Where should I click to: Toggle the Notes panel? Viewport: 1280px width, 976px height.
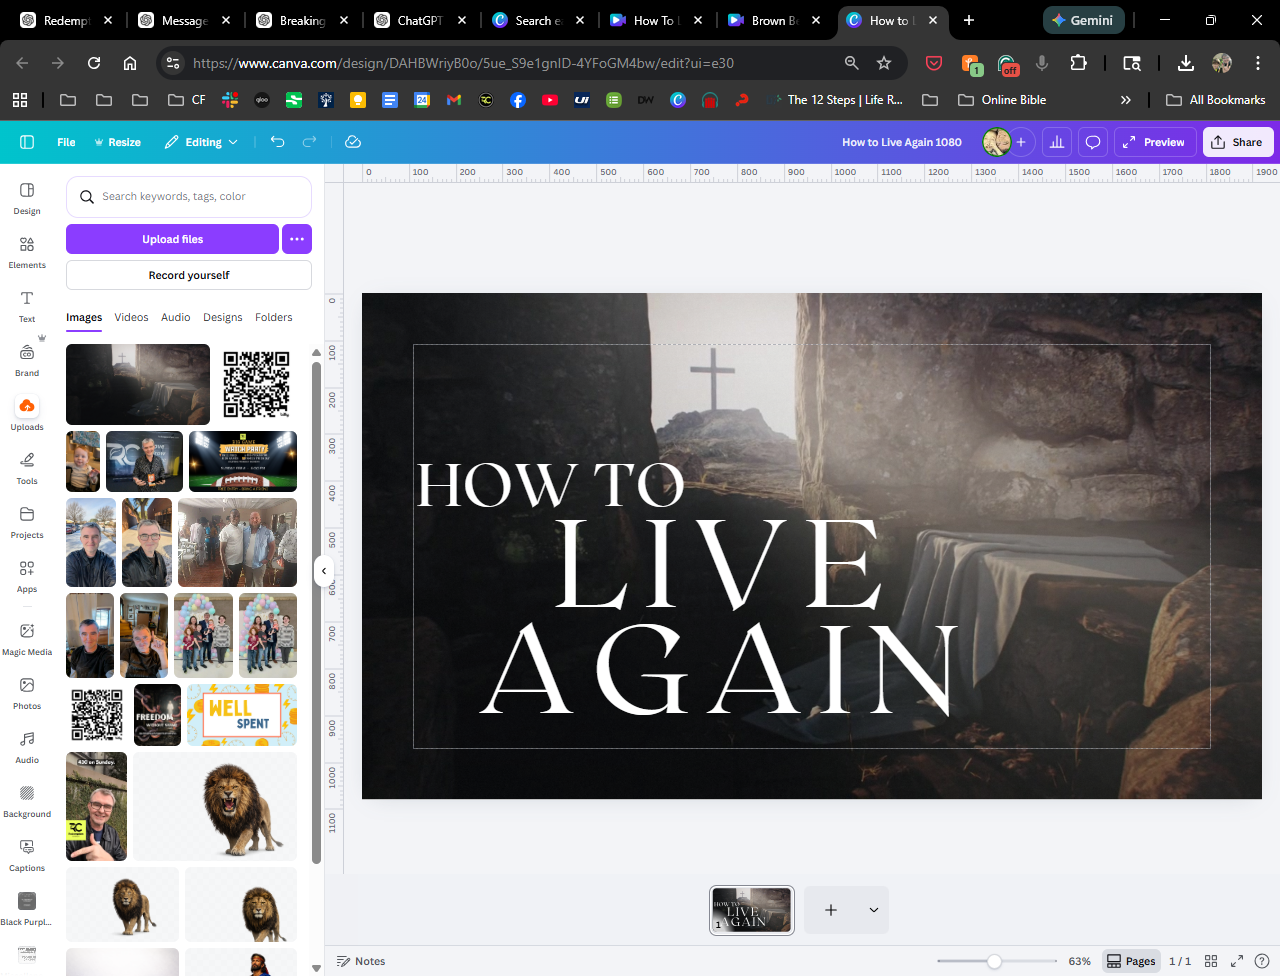[361, 961]
